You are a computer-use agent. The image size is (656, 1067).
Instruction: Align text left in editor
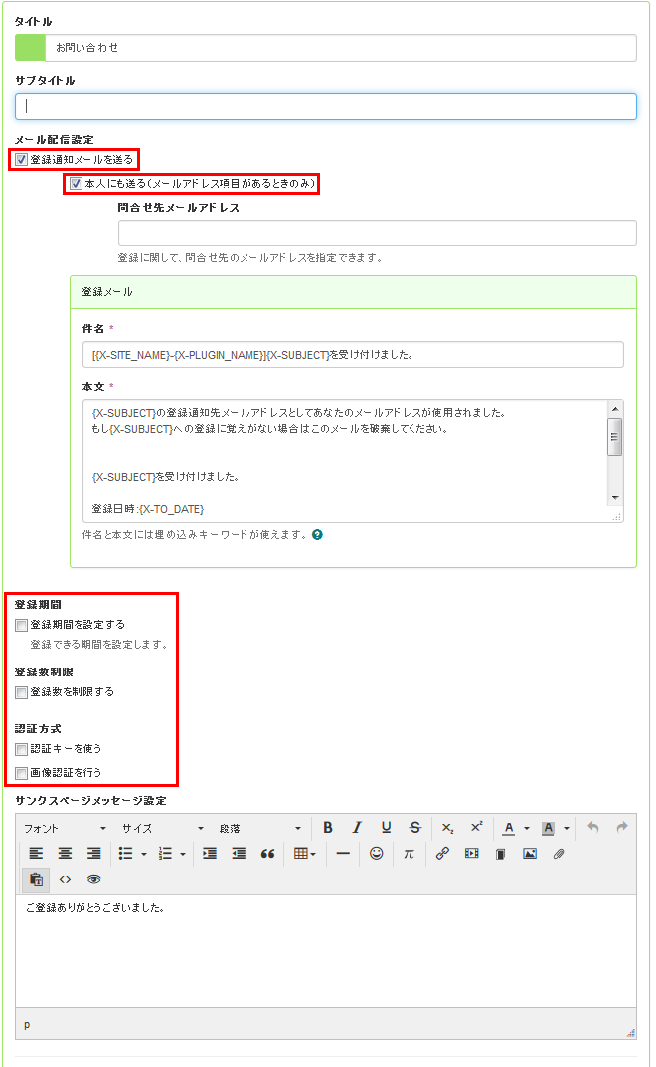click(x=36, y=853)
